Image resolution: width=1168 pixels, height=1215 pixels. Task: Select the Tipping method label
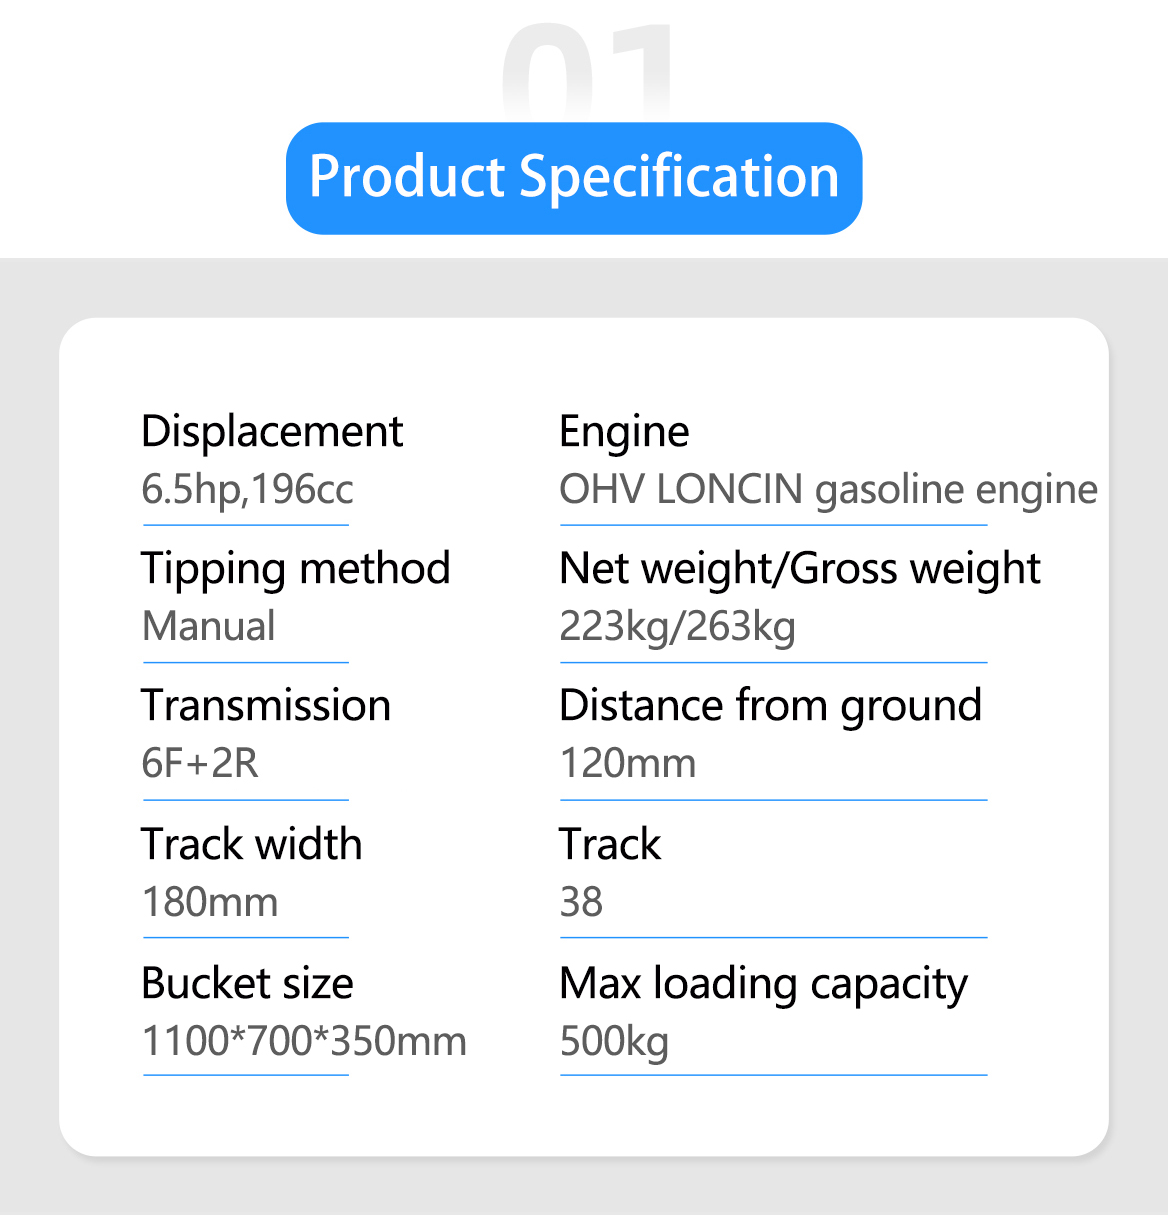[x=296, y=569]
